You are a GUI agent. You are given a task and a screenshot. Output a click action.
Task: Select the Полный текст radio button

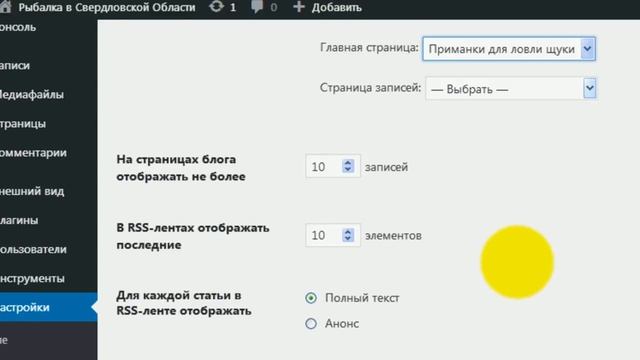pos(311,298)
